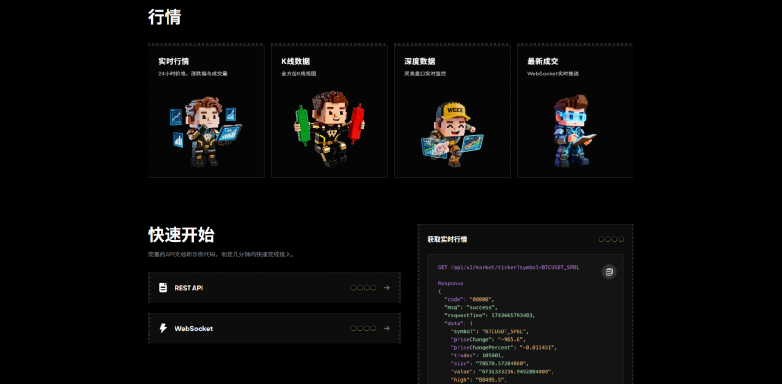Click the 实时行情 character illustration

(205, 132)
